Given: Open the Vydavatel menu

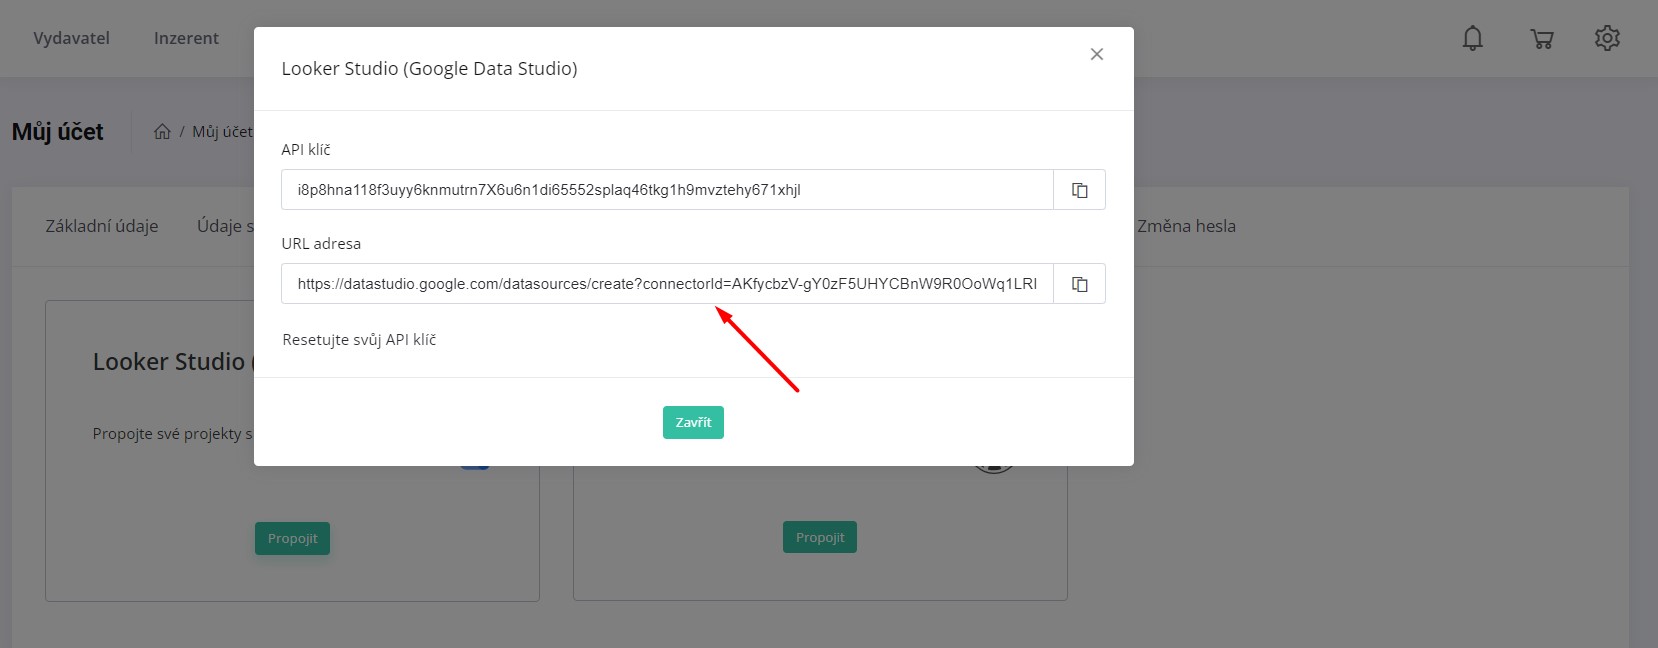Looking at the screenshot, I should (x=71, y=38).
